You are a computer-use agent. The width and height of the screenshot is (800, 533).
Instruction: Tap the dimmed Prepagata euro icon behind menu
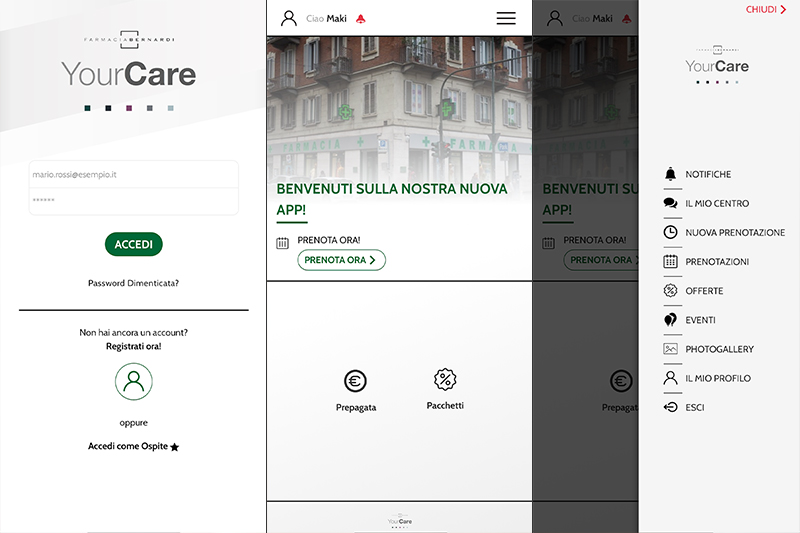tap(621, 381)
